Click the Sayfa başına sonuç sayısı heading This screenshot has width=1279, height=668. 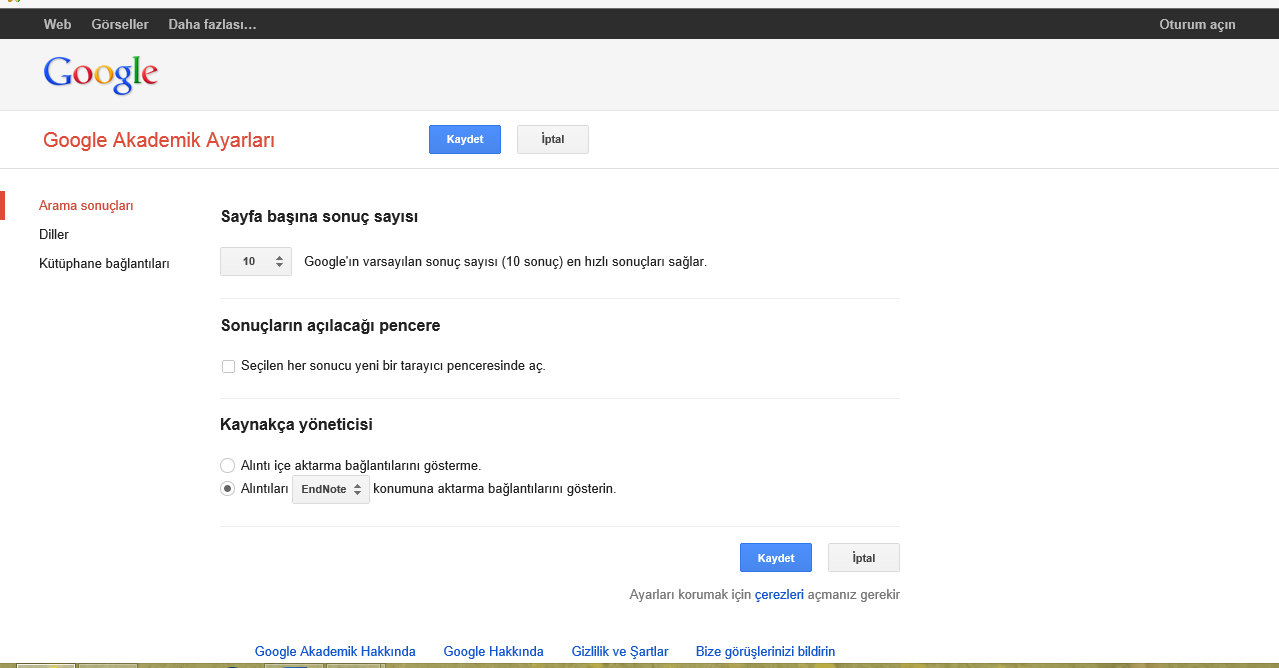click(319, 216)
